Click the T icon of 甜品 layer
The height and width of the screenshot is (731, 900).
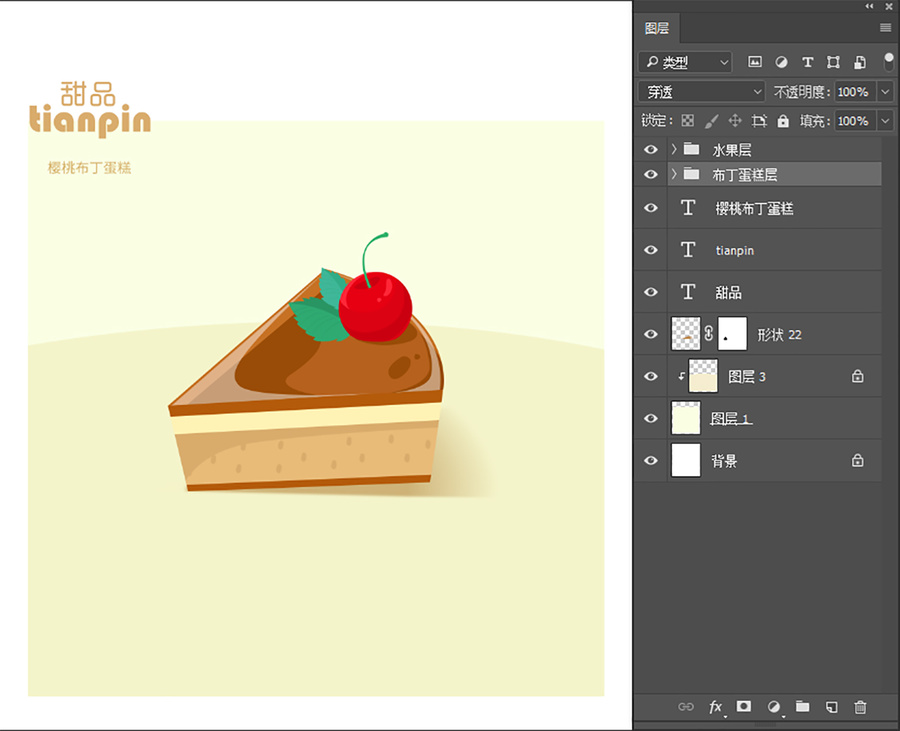click(688, 291)
